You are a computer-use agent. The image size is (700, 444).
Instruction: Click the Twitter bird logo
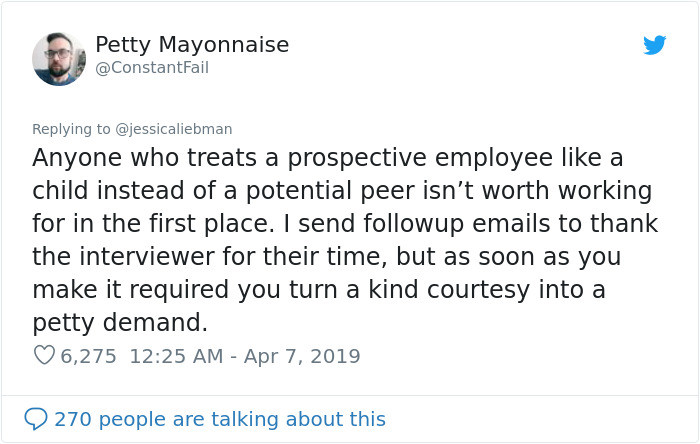pyautogui.click(x=654, y=45)
